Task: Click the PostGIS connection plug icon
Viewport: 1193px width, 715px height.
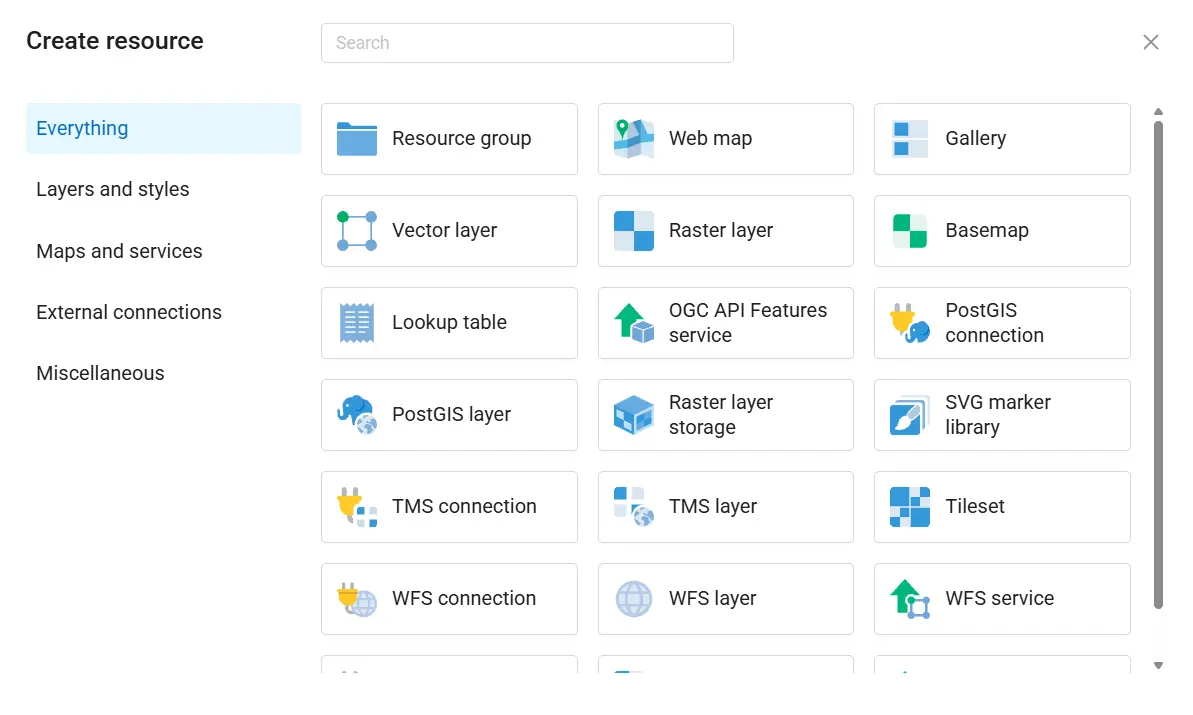Action: tap(910, 323)
